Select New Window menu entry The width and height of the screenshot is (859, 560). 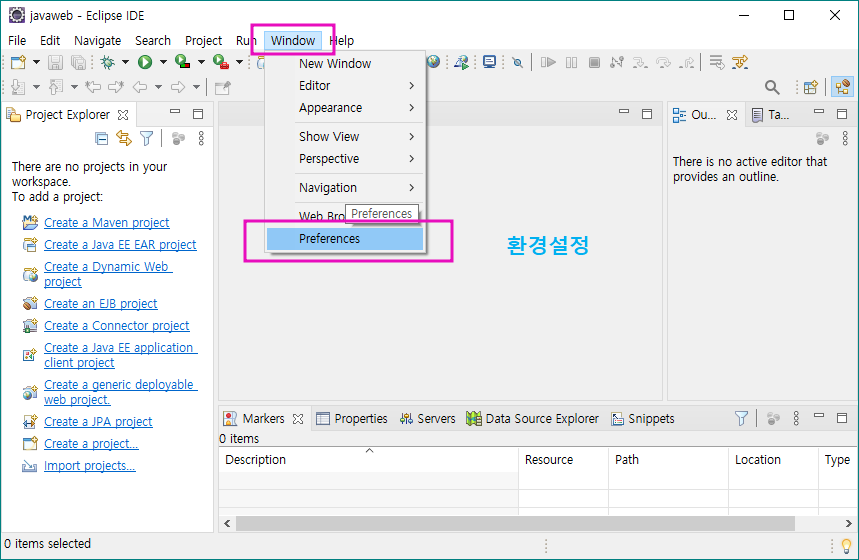coord(345,64)
